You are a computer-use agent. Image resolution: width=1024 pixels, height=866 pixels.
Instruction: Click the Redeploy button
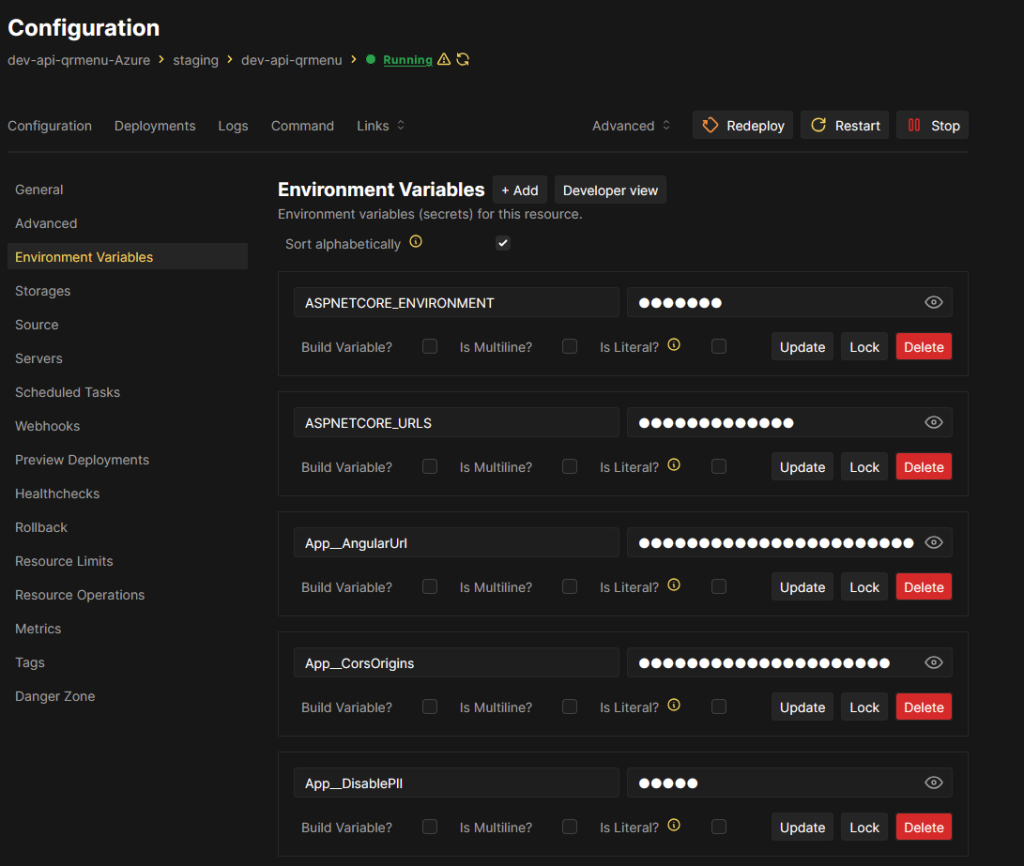click(x=743, y=125)
